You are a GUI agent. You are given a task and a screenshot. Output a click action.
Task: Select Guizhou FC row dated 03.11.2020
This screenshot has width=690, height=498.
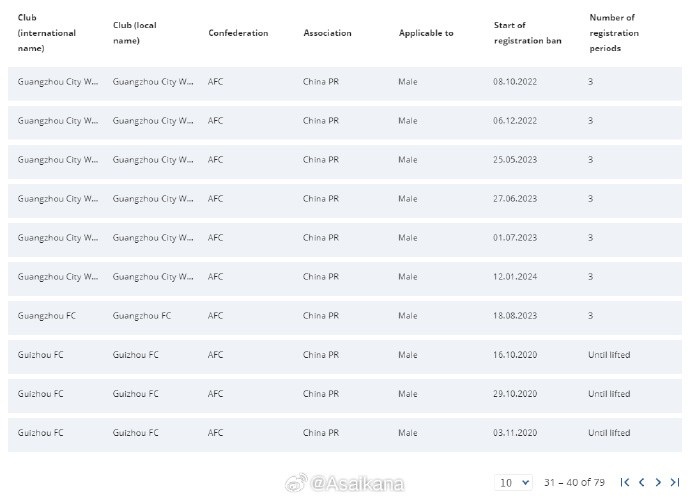(345, 433)
